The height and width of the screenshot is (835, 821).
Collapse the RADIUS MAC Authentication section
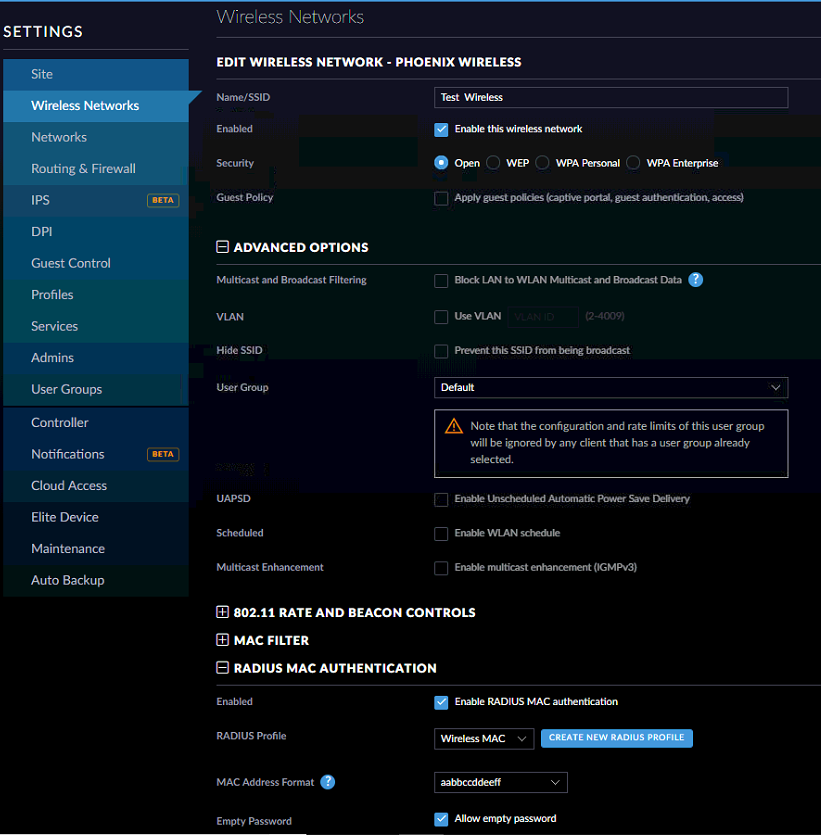point(223,668)
